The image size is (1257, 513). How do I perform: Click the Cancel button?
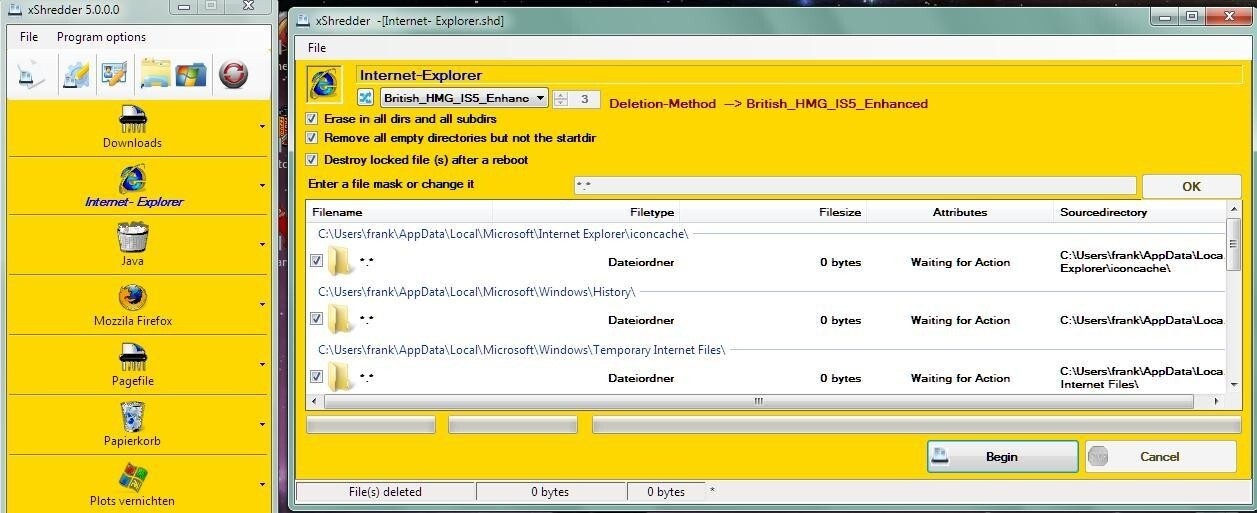(x=1161, y=456)
